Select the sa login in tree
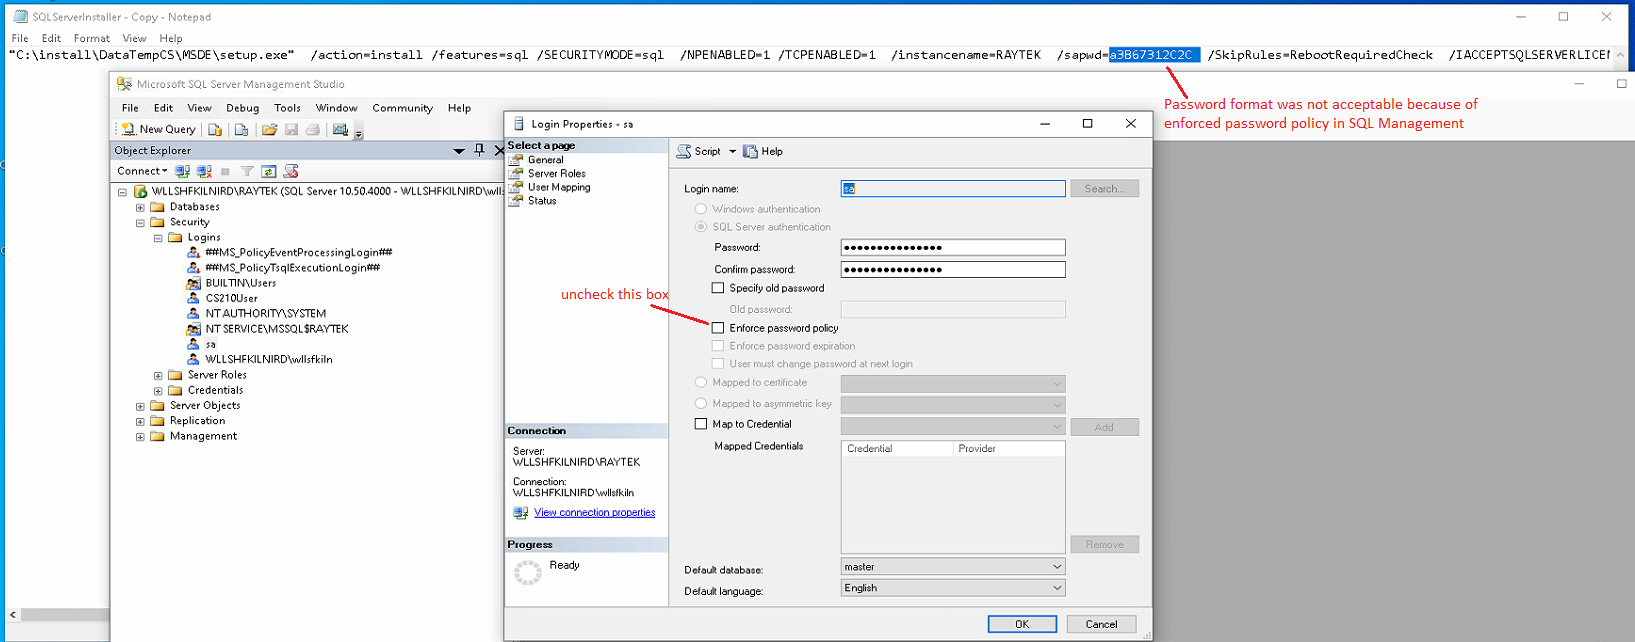 click(x=210, y=344)
